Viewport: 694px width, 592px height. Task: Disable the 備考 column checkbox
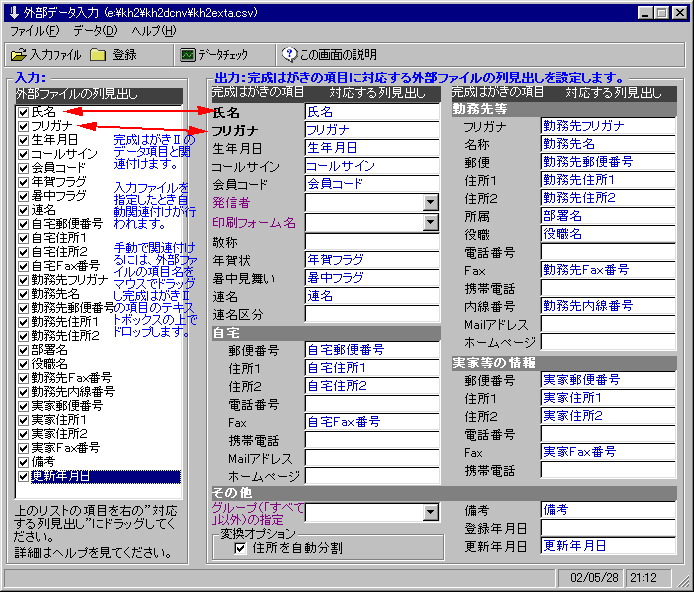click(23, 462)
